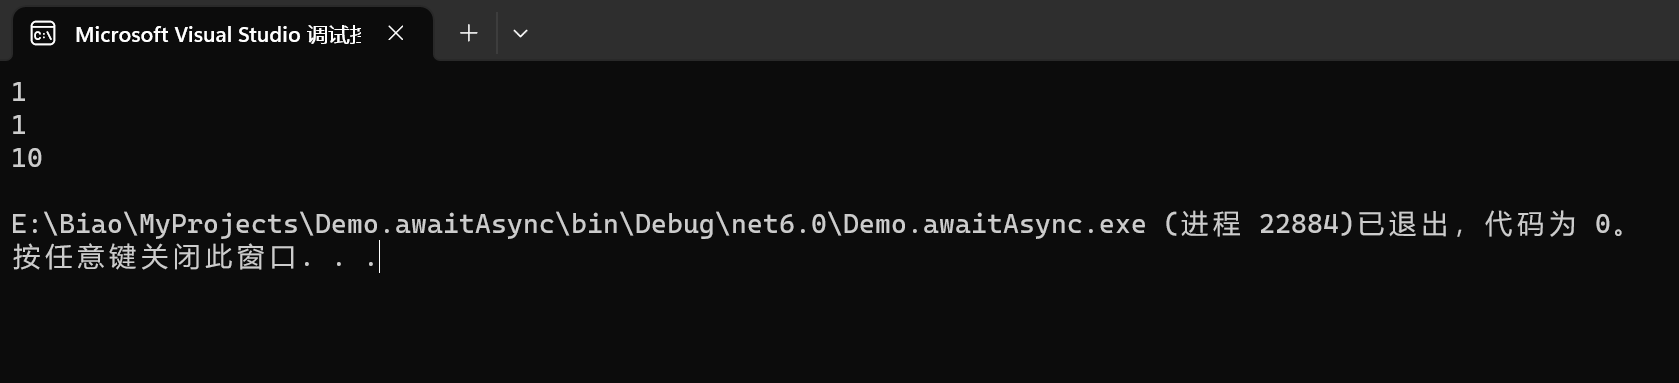This screenshot has height=383, width=1679.
Task: Click the process ID 22884 text
Action: [1299, 224]
